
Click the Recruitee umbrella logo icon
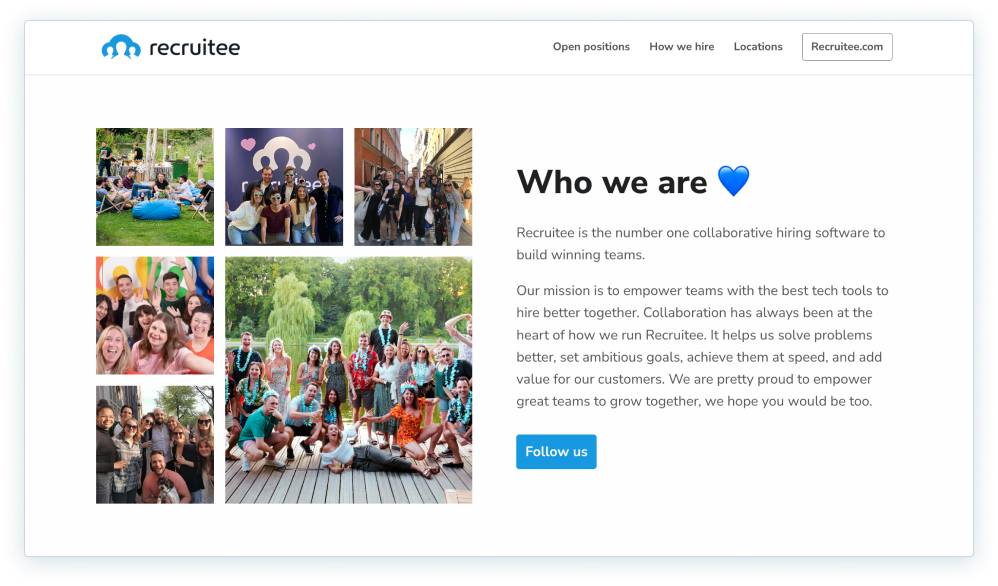(x=119, y=45)
